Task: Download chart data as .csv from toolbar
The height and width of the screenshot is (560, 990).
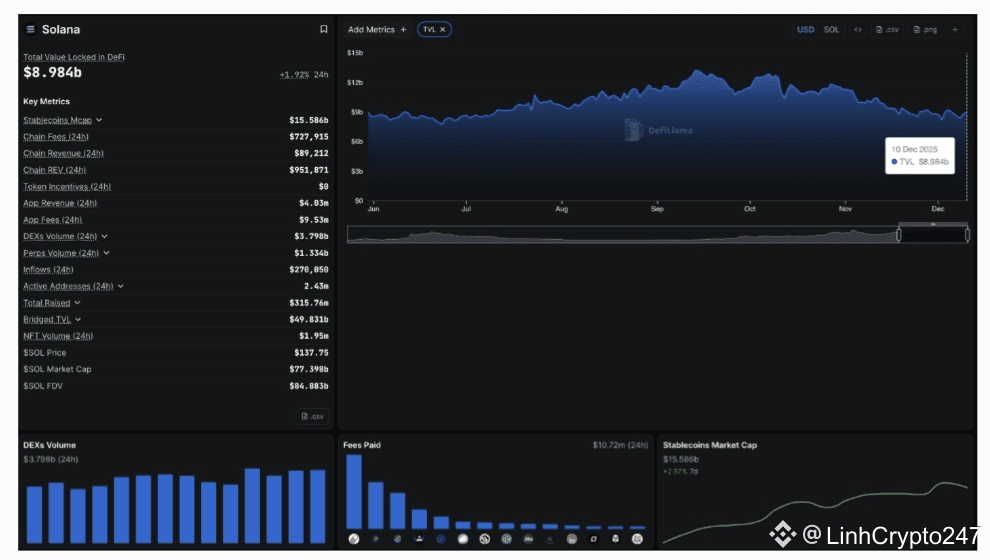Action: tap(887, 30)
